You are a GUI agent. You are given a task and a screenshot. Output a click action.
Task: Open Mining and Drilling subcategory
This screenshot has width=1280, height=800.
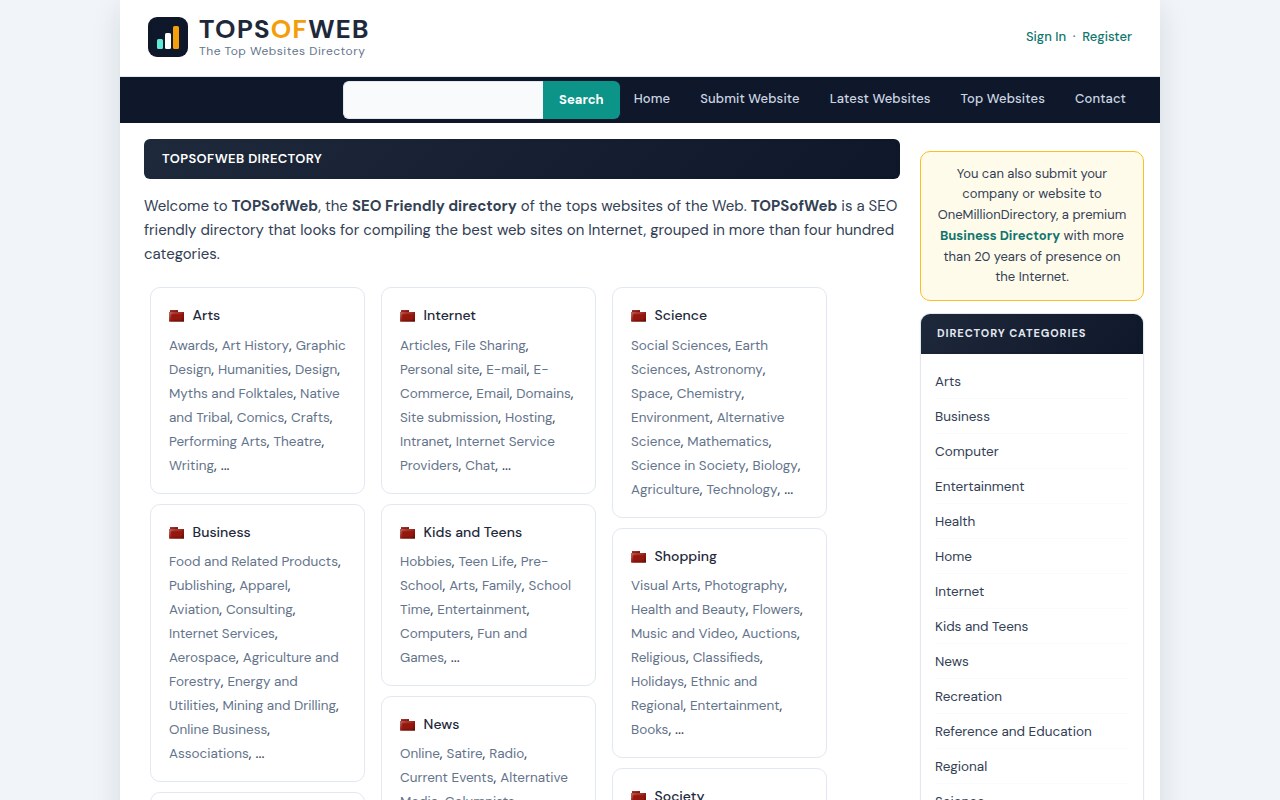[279, 706]
